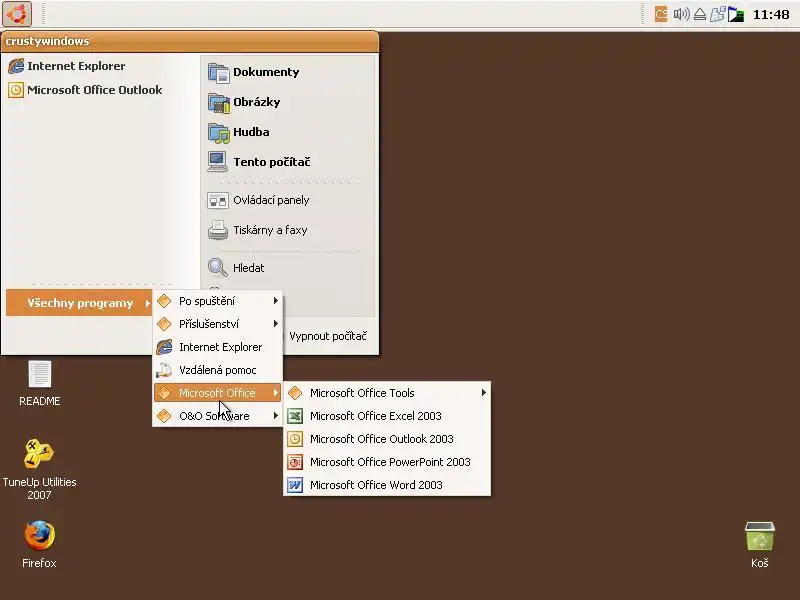Viewport: 800px width, 600px height.
Task: Choose Microsoft Office Word 2003 entry
Action: (387, 485)
